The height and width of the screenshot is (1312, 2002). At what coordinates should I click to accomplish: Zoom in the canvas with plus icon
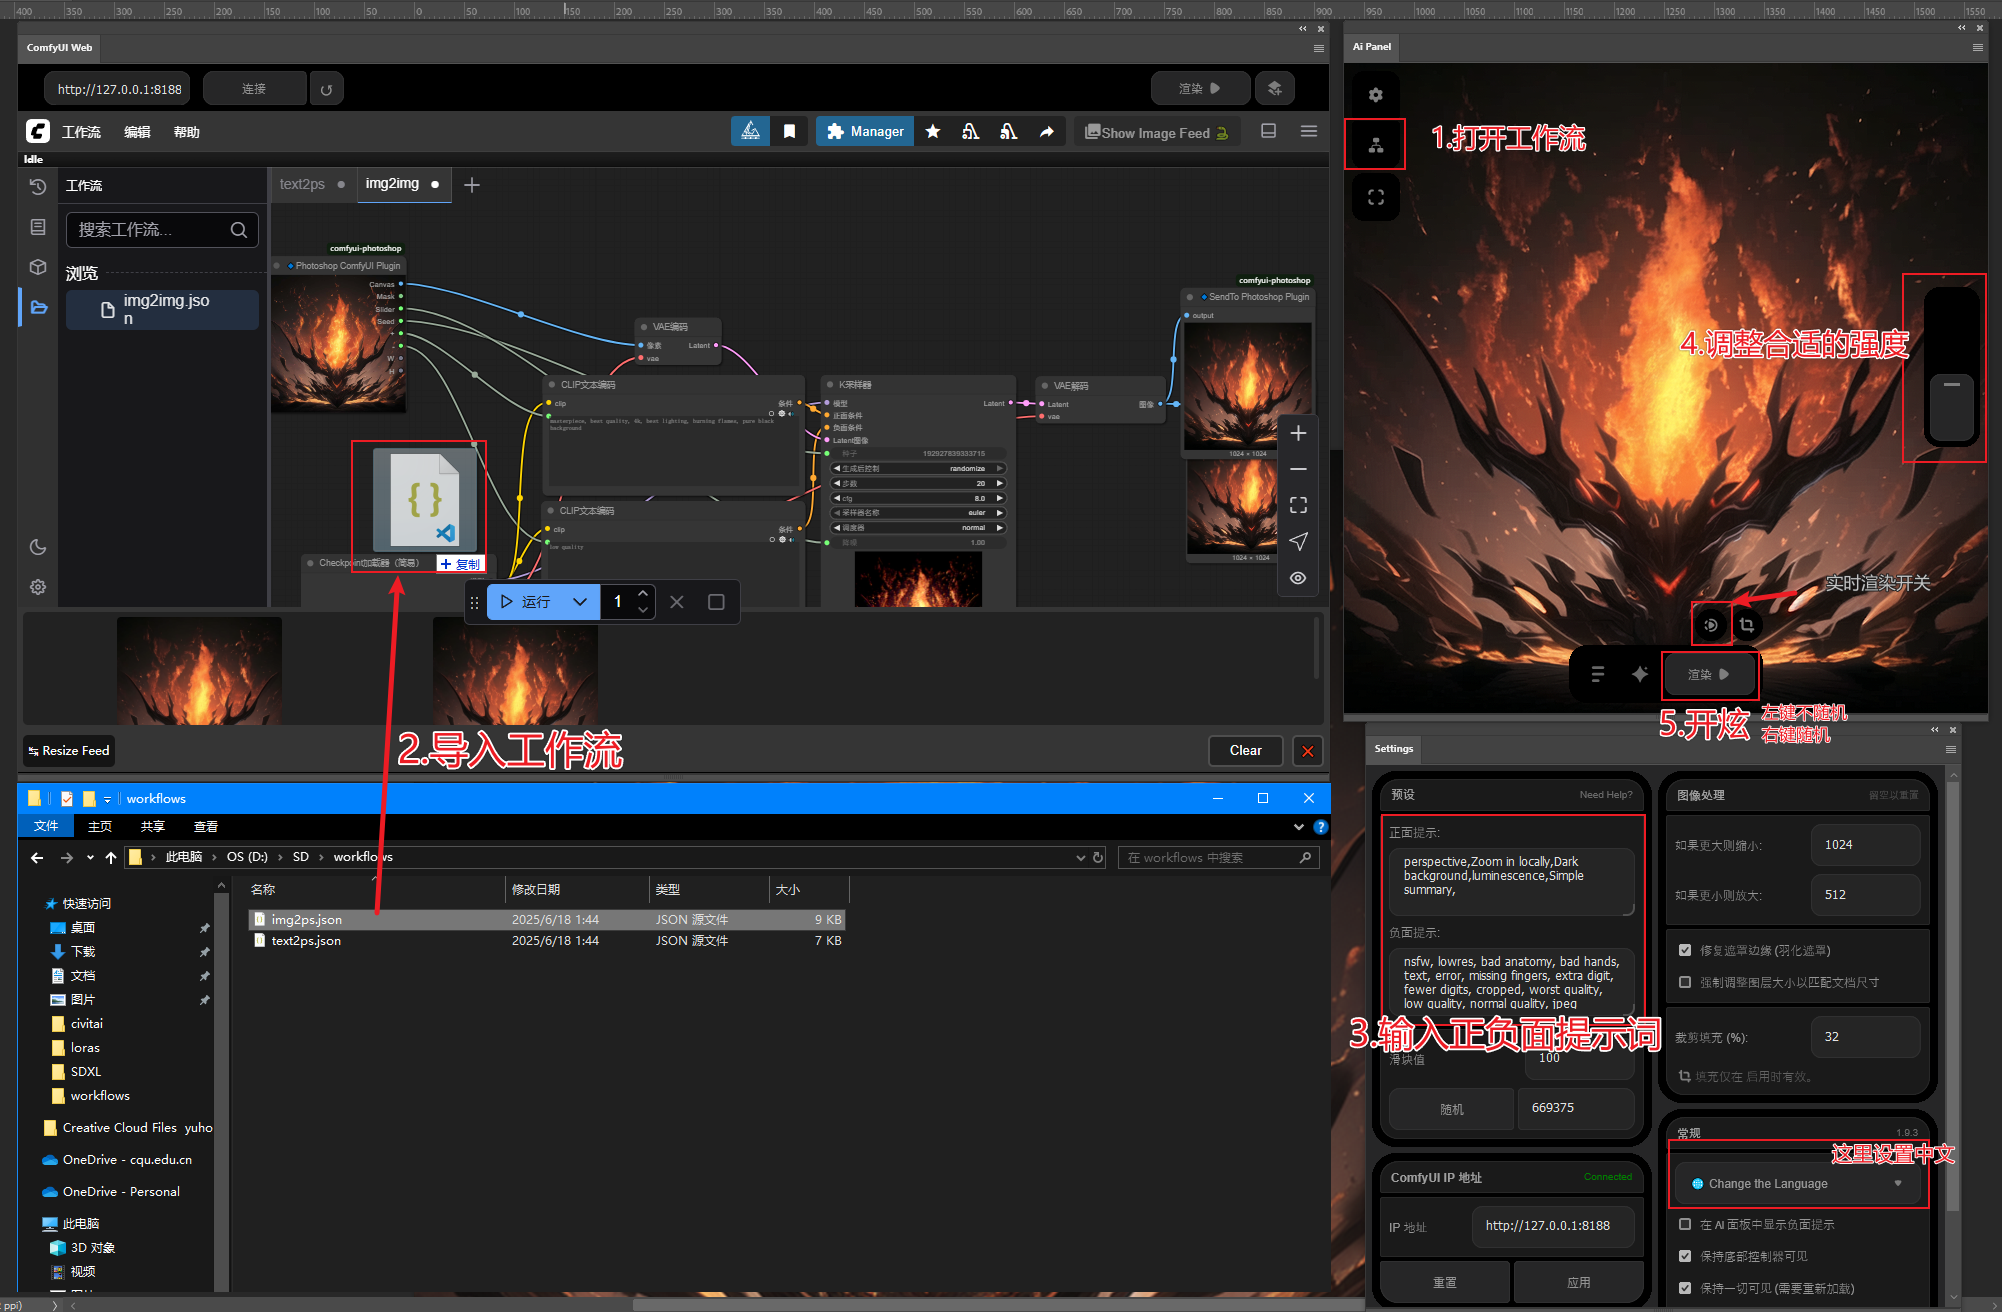pos(1298,433)
